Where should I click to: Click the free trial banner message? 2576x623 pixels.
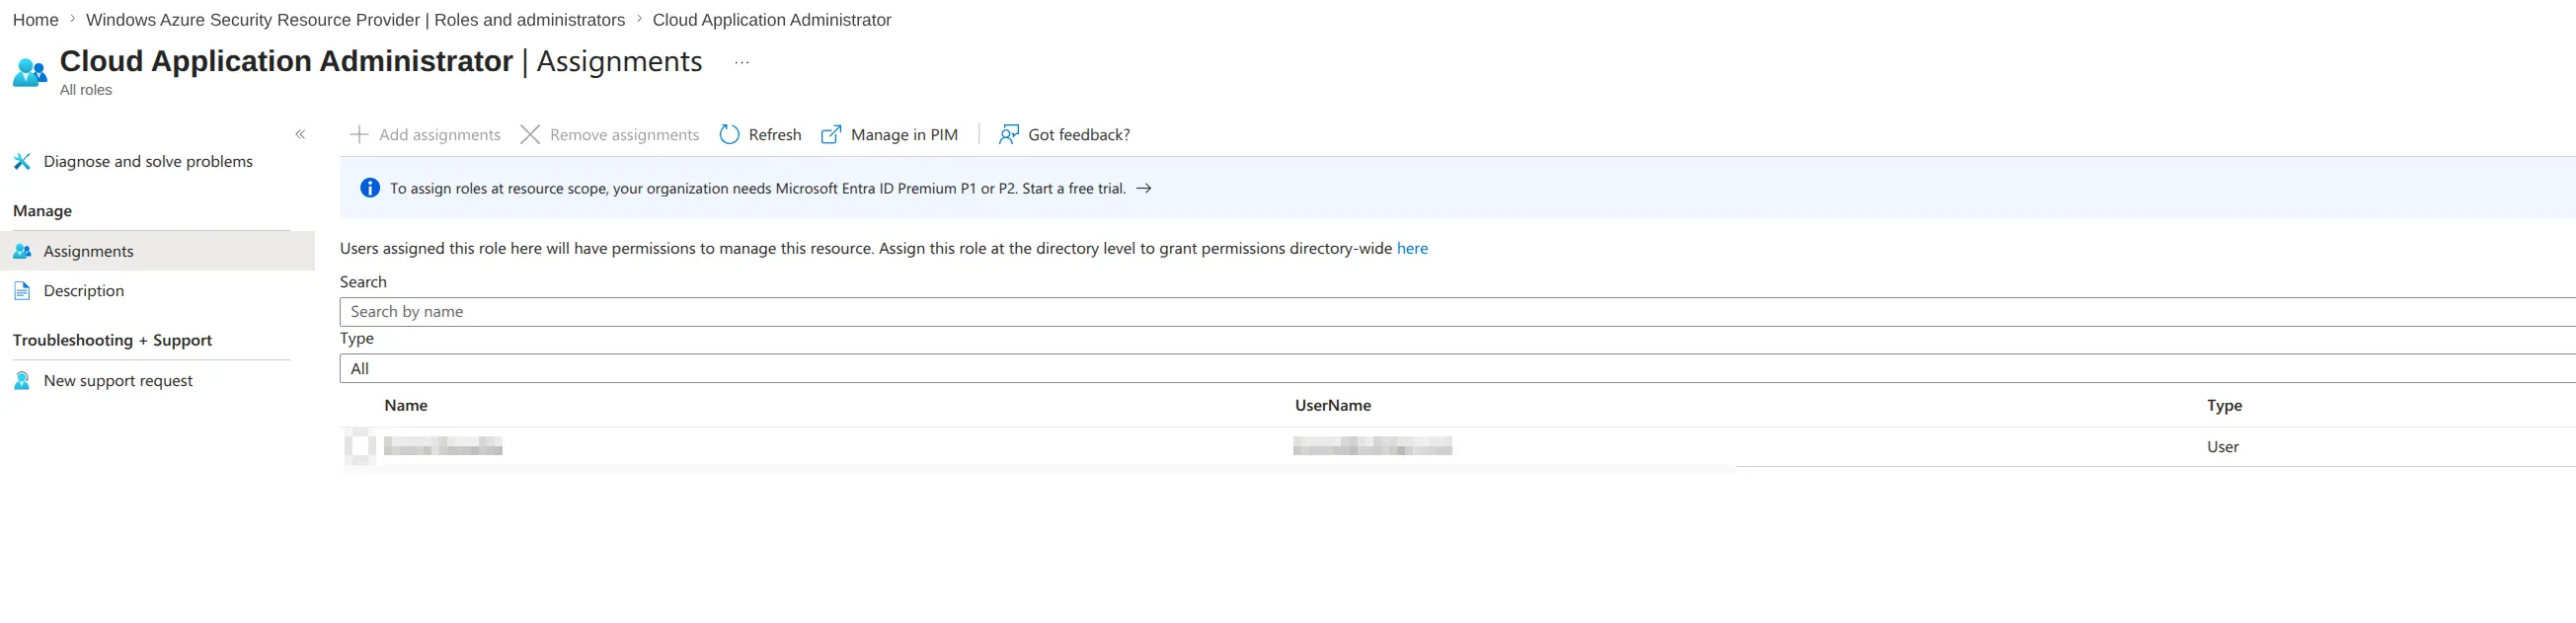click(x=758, y=188)
